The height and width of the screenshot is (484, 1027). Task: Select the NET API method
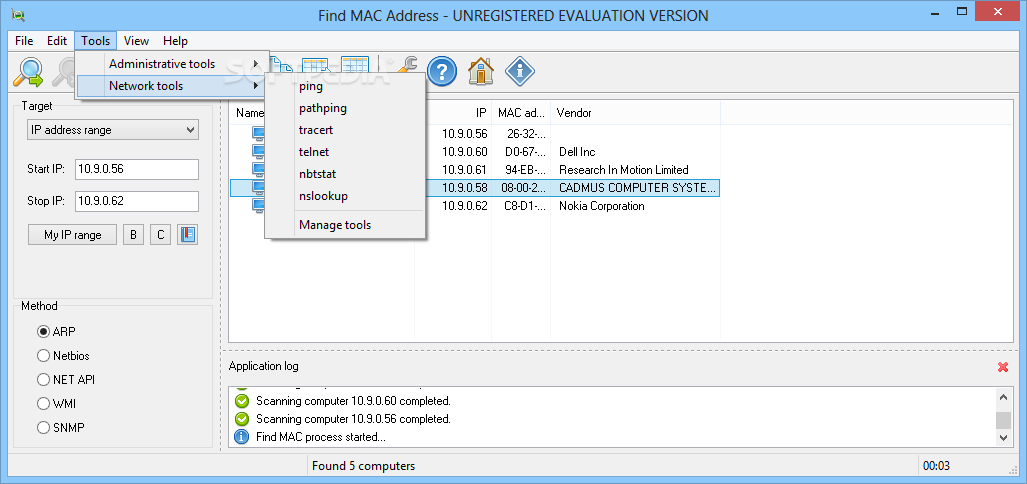66,379
